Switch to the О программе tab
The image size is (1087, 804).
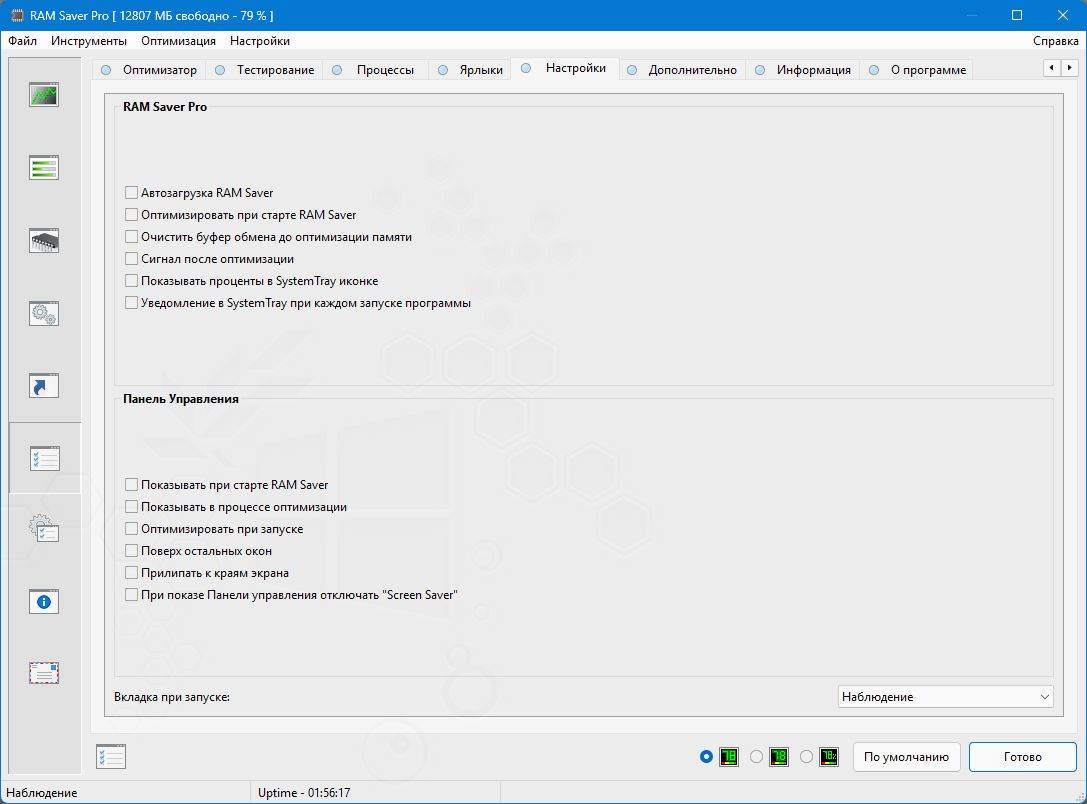[x=917, y=70]
